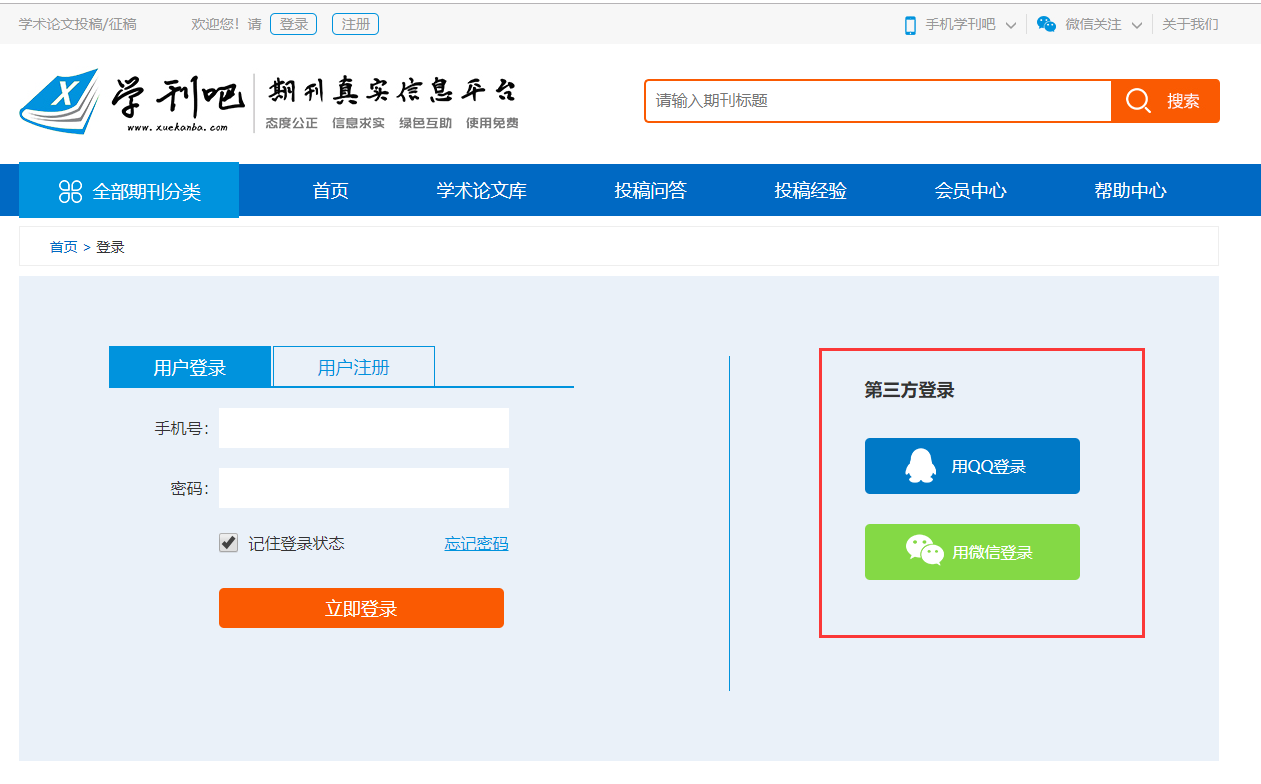Click the WeChat icon beside 微信关注
This screenshot has height=784, width=1261.
pos(1046,24)
